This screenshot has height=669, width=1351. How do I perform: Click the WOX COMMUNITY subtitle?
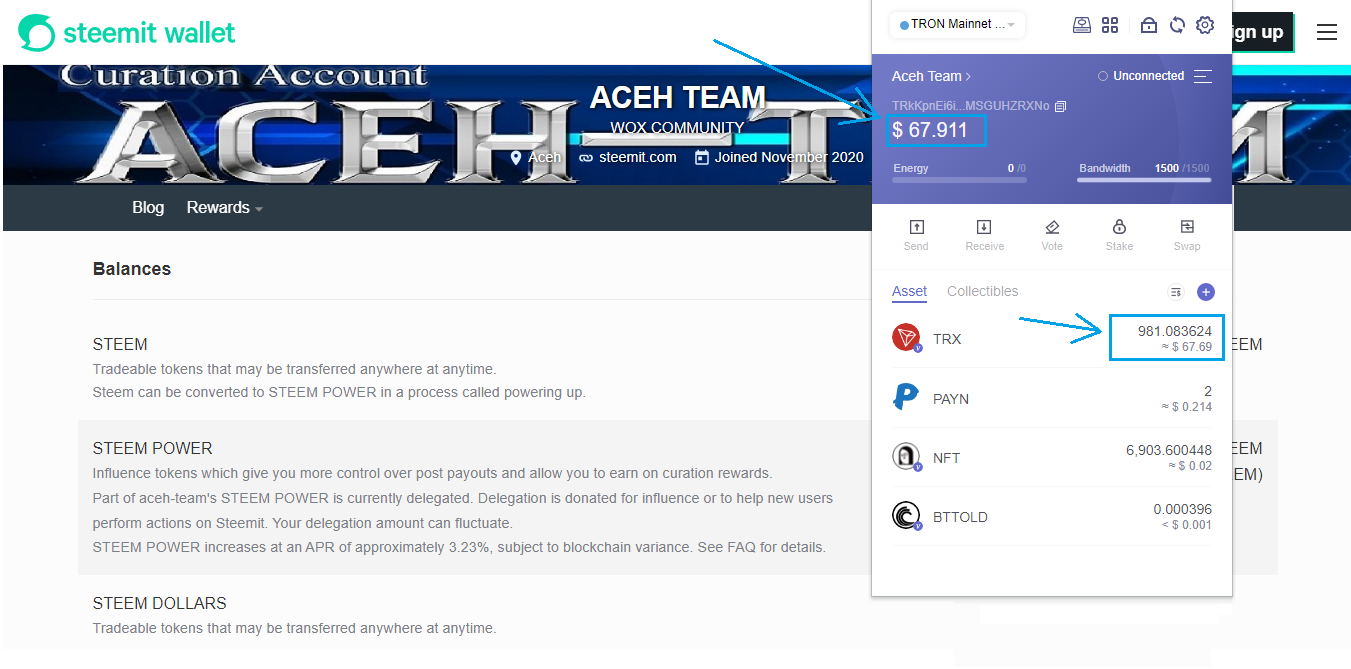[x=677, y=128]
